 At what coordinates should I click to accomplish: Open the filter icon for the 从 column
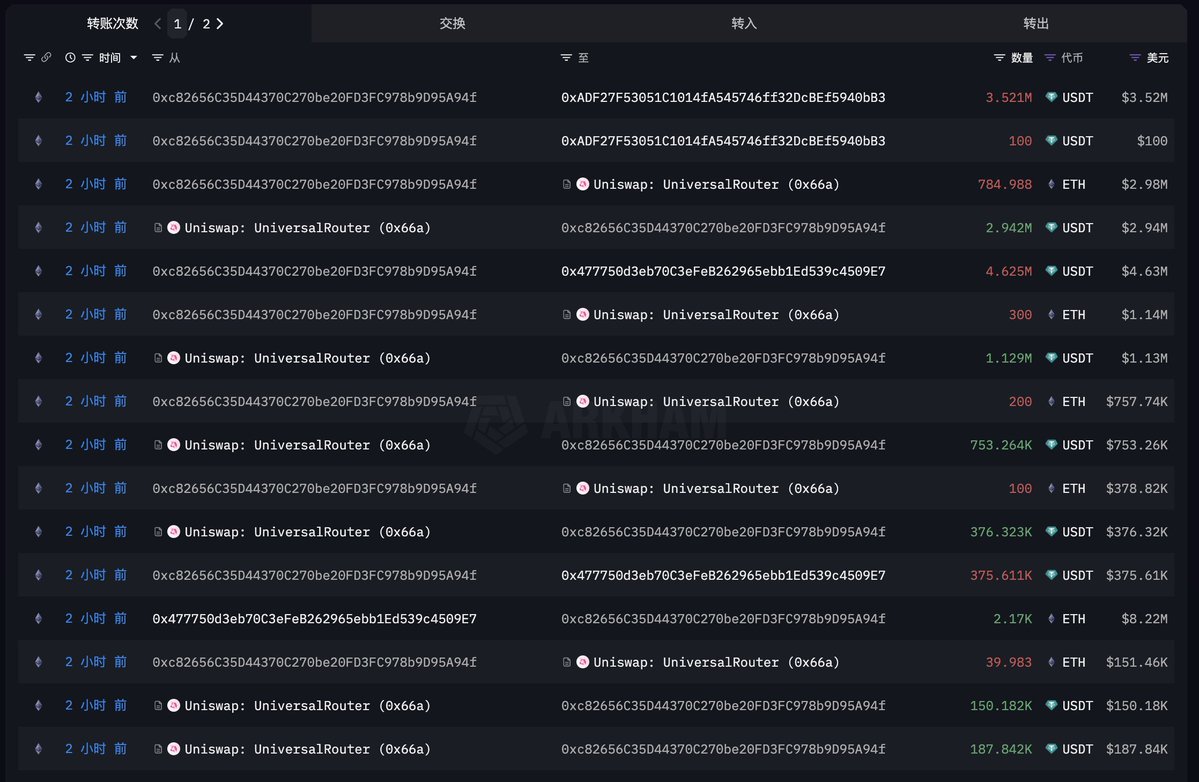tap(158, 57)
